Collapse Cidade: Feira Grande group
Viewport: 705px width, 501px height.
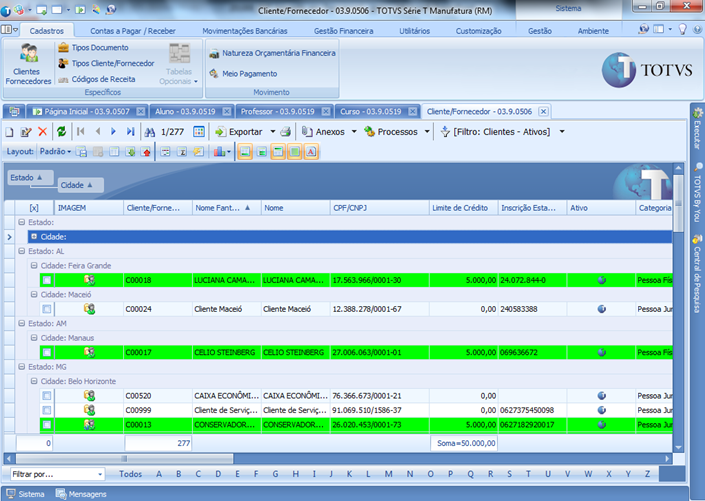pyautogui.click(x=34, y=266)
